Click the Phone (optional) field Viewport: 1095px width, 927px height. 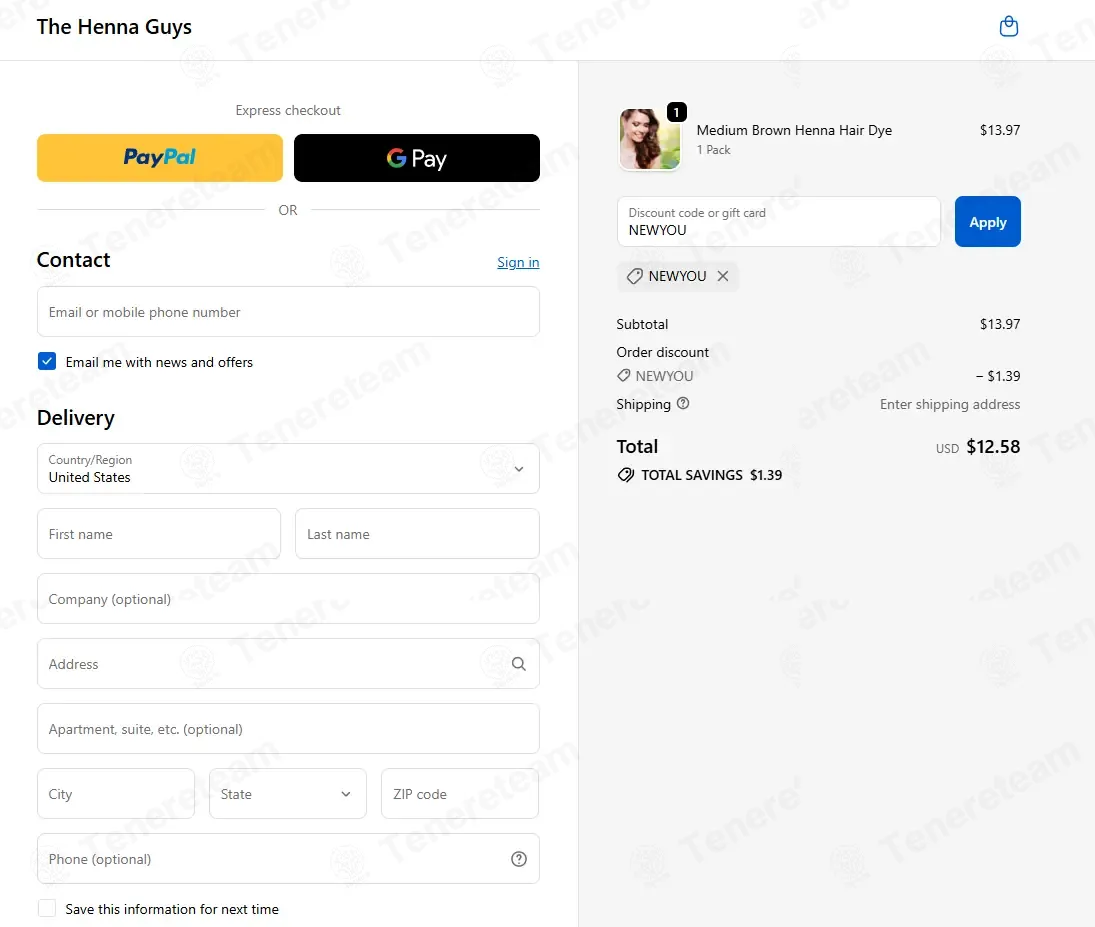coord(288,859)
